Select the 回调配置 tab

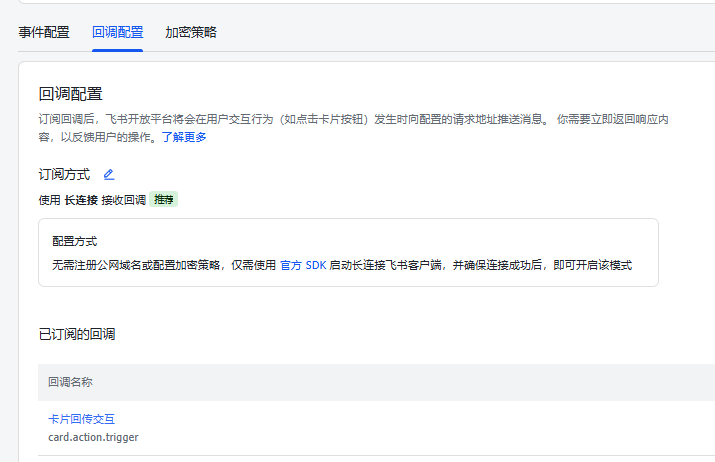tap(117, 32)
